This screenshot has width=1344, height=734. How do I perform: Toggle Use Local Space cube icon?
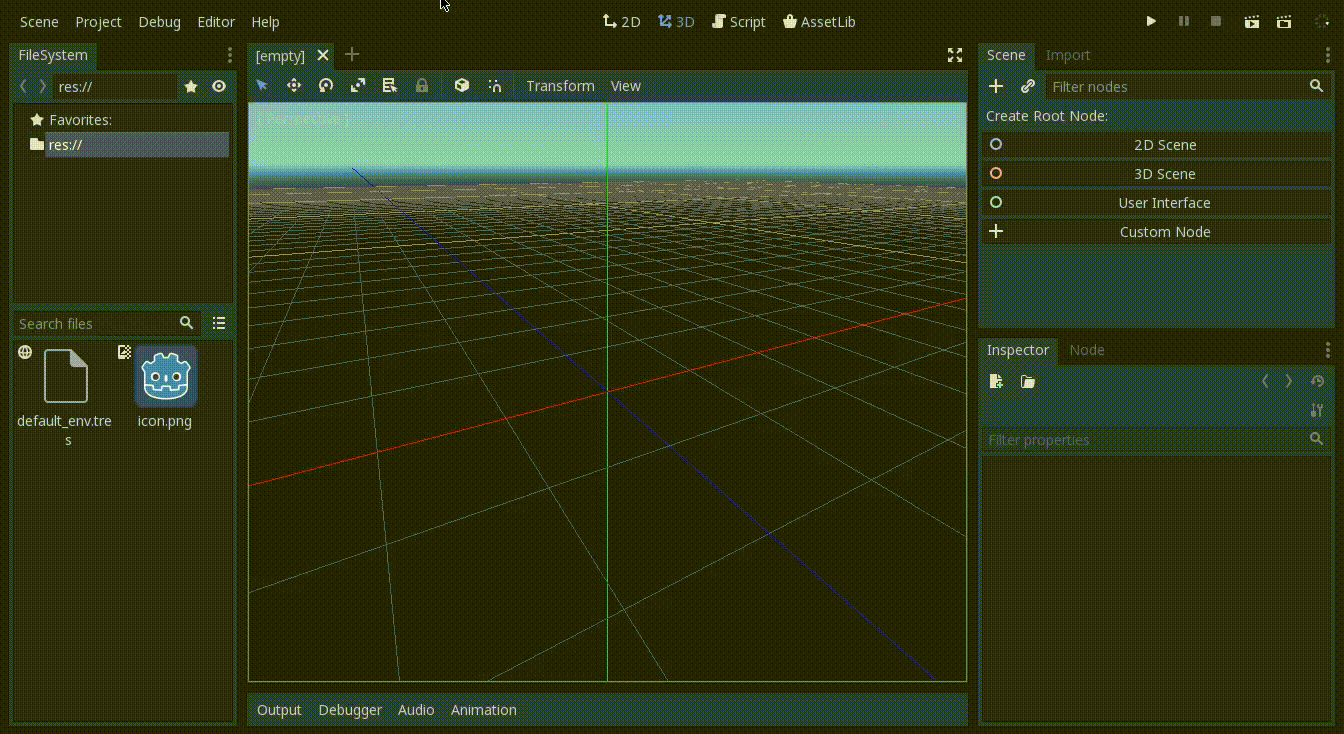point(462,86)
